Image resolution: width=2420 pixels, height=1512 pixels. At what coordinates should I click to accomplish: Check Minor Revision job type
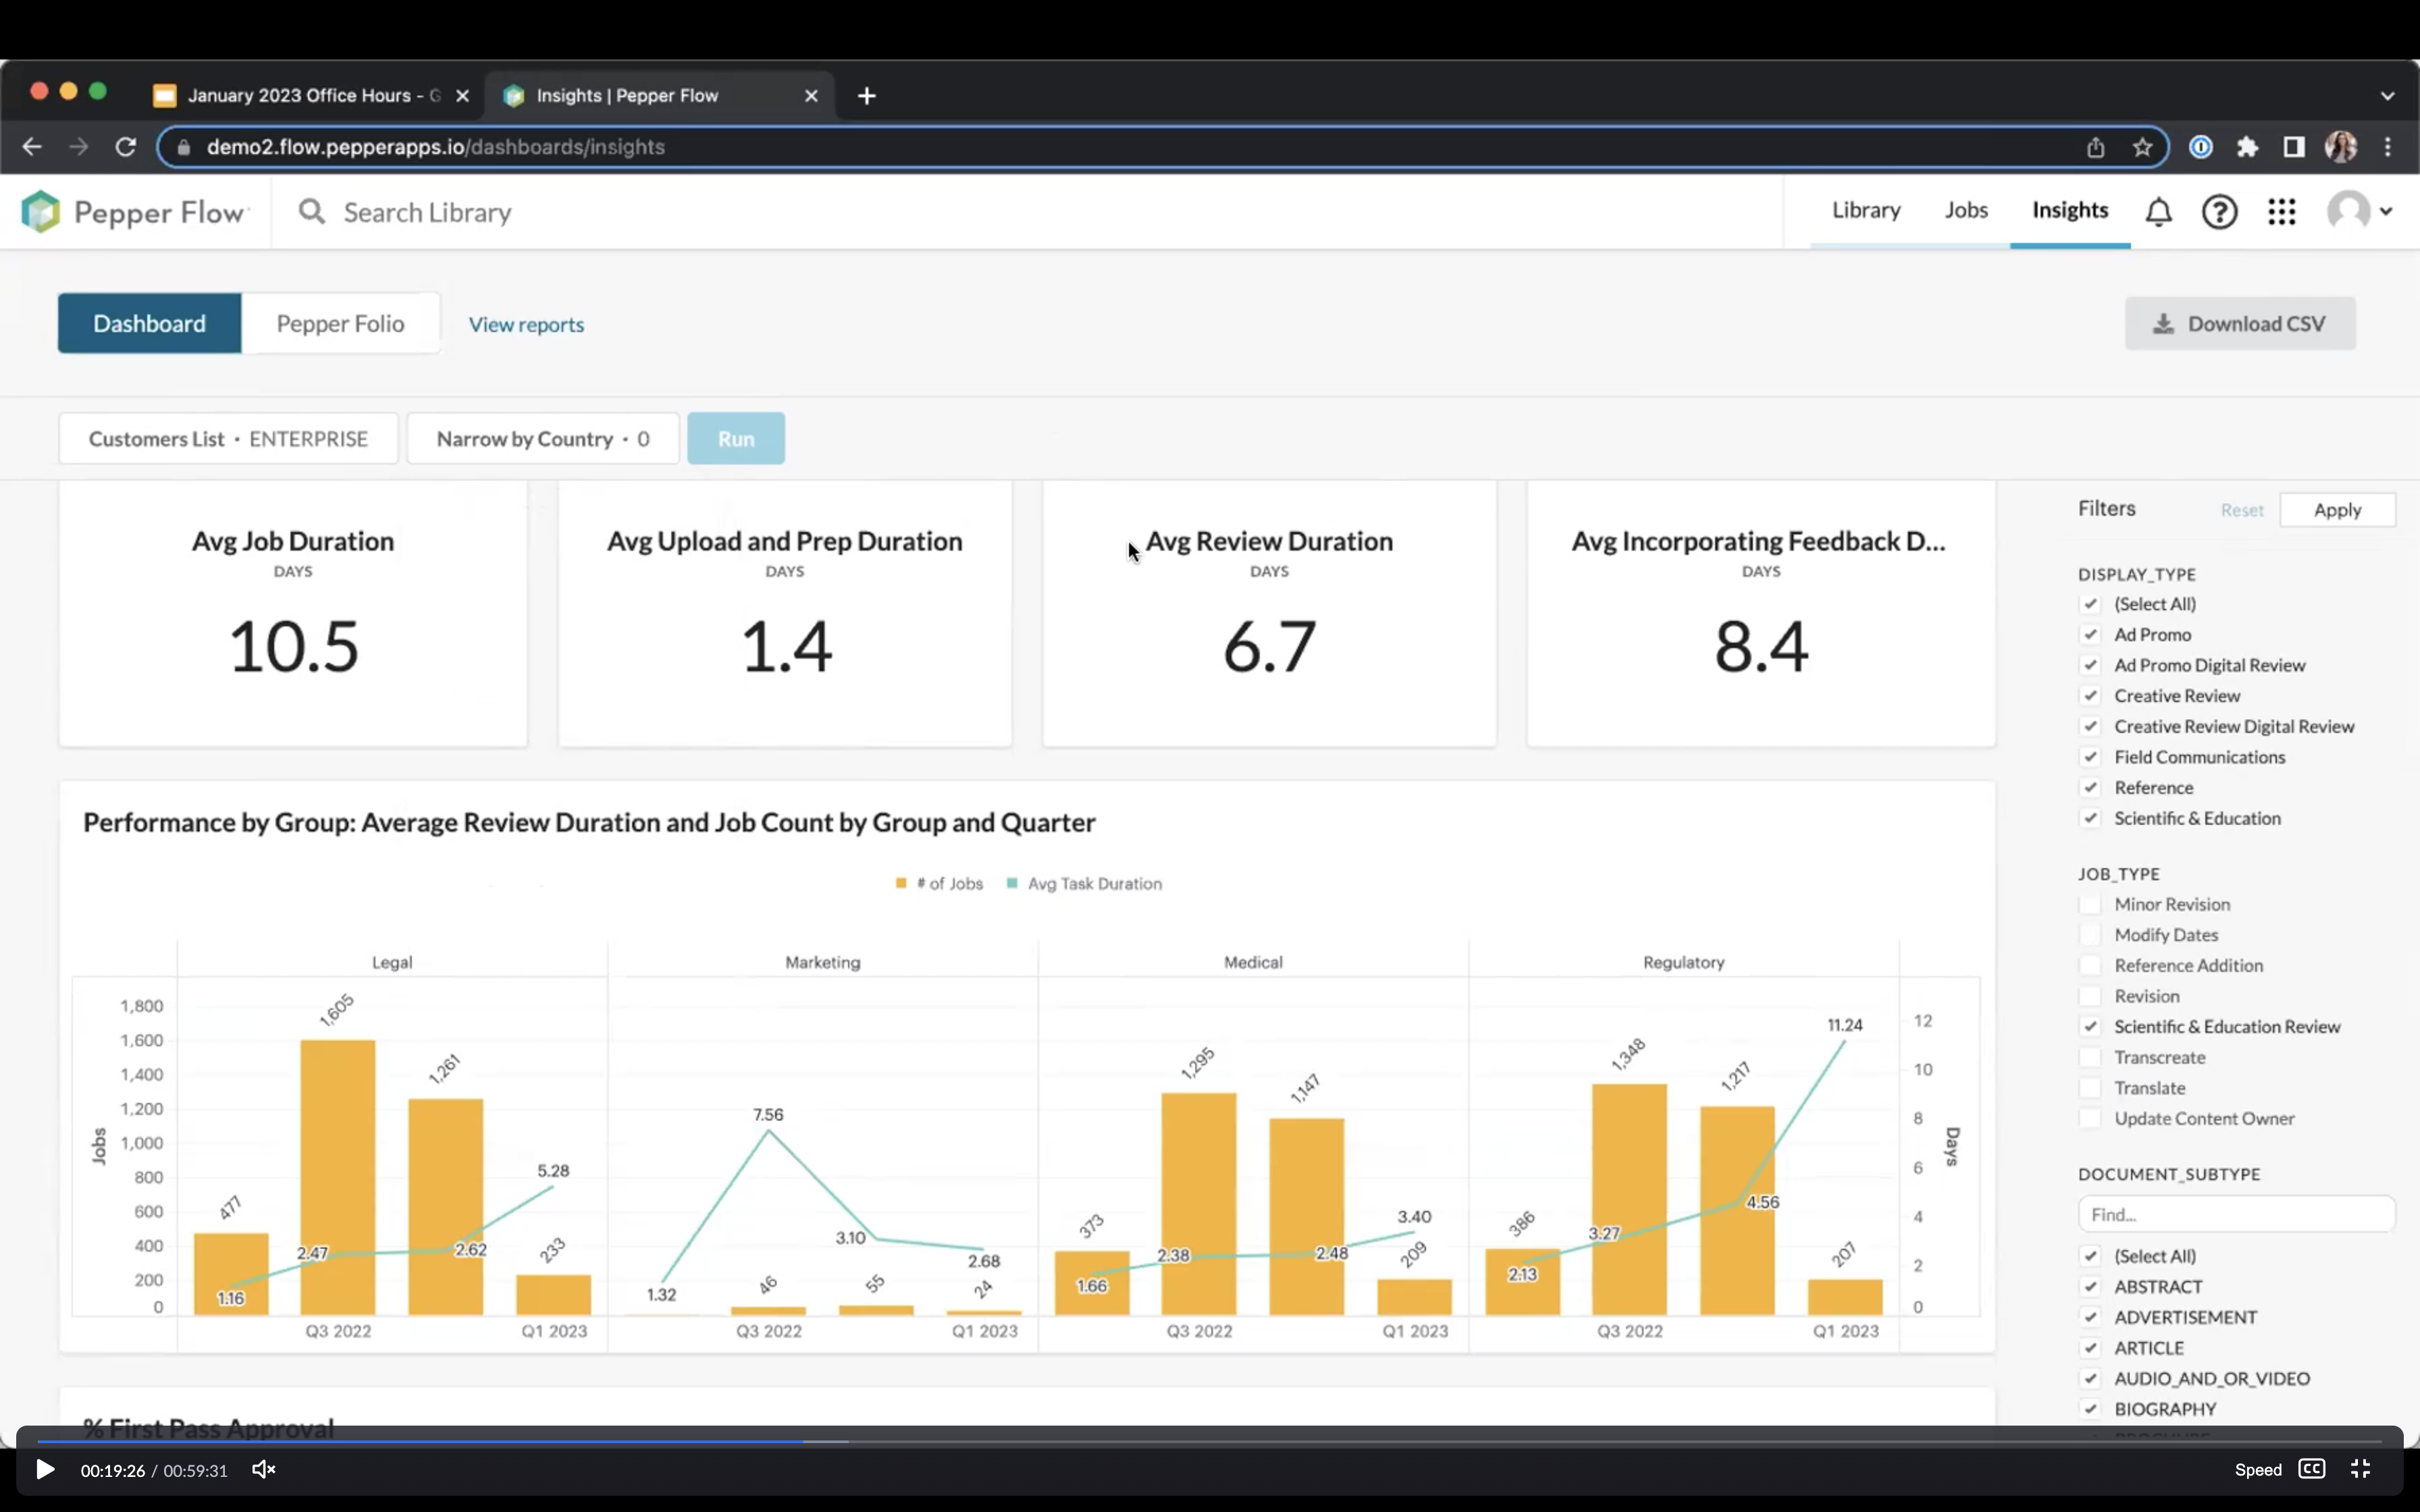pyautogui.click(x=2089, y=904)
